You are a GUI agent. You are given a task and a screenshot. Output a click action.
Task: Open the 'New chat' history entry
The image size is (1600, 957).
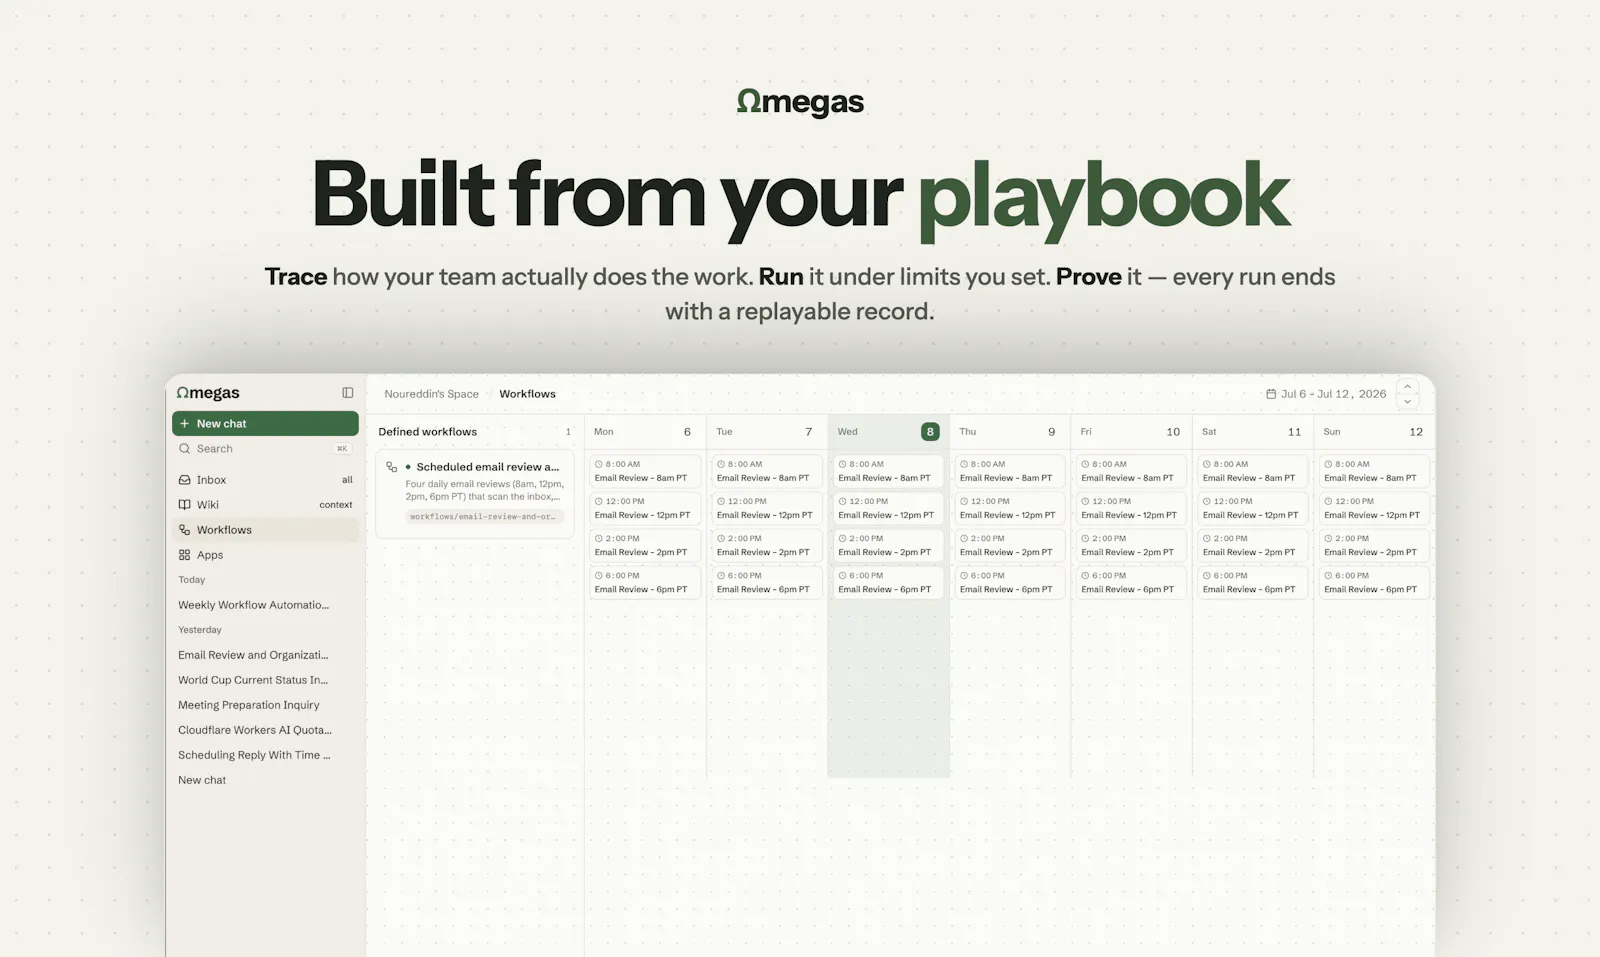coord(202,780)
